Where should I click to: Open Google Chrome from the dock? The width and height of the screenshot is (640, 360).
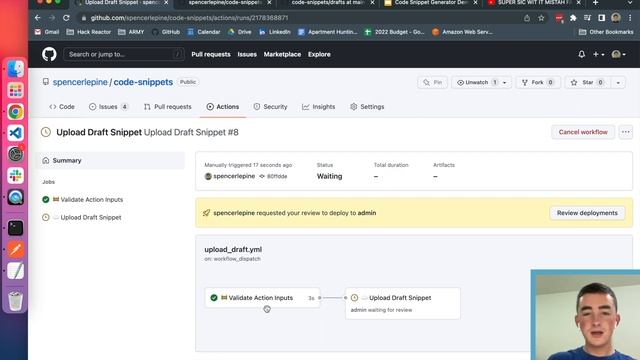(x=16, y=111)
